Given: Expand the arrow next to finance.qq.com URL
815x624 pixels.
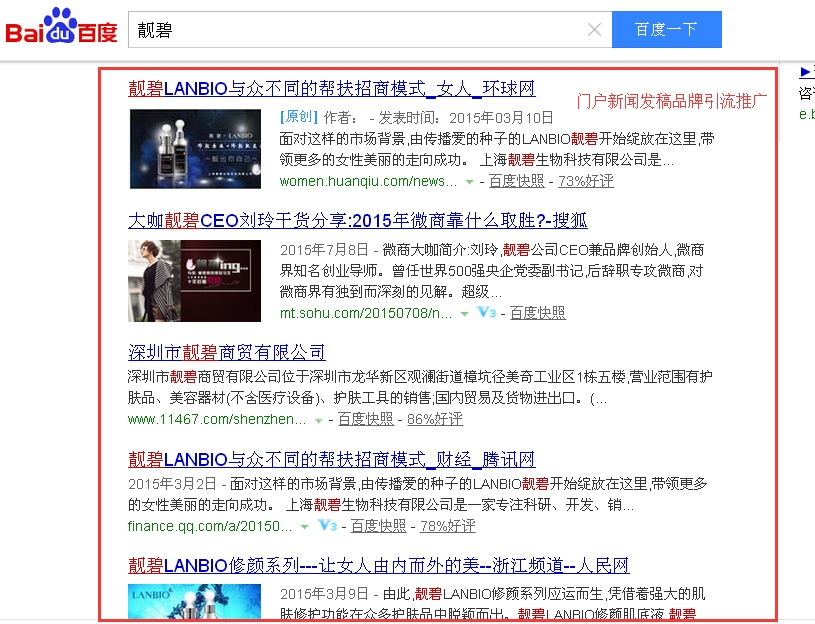Looking at the screenshot, I should 305,526.
